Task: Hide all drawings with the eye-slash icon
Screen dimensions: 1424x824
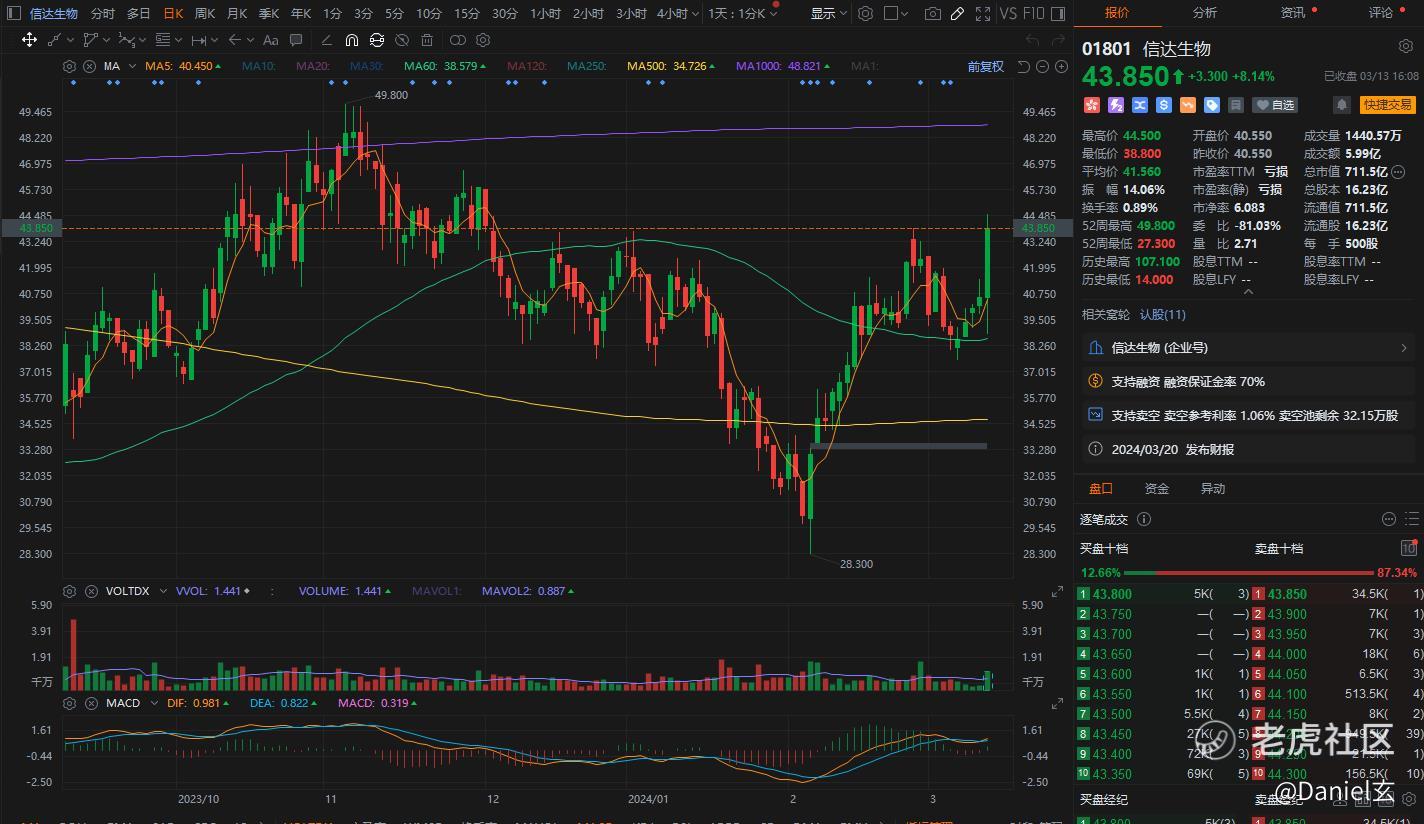Action: pos(401,40)
